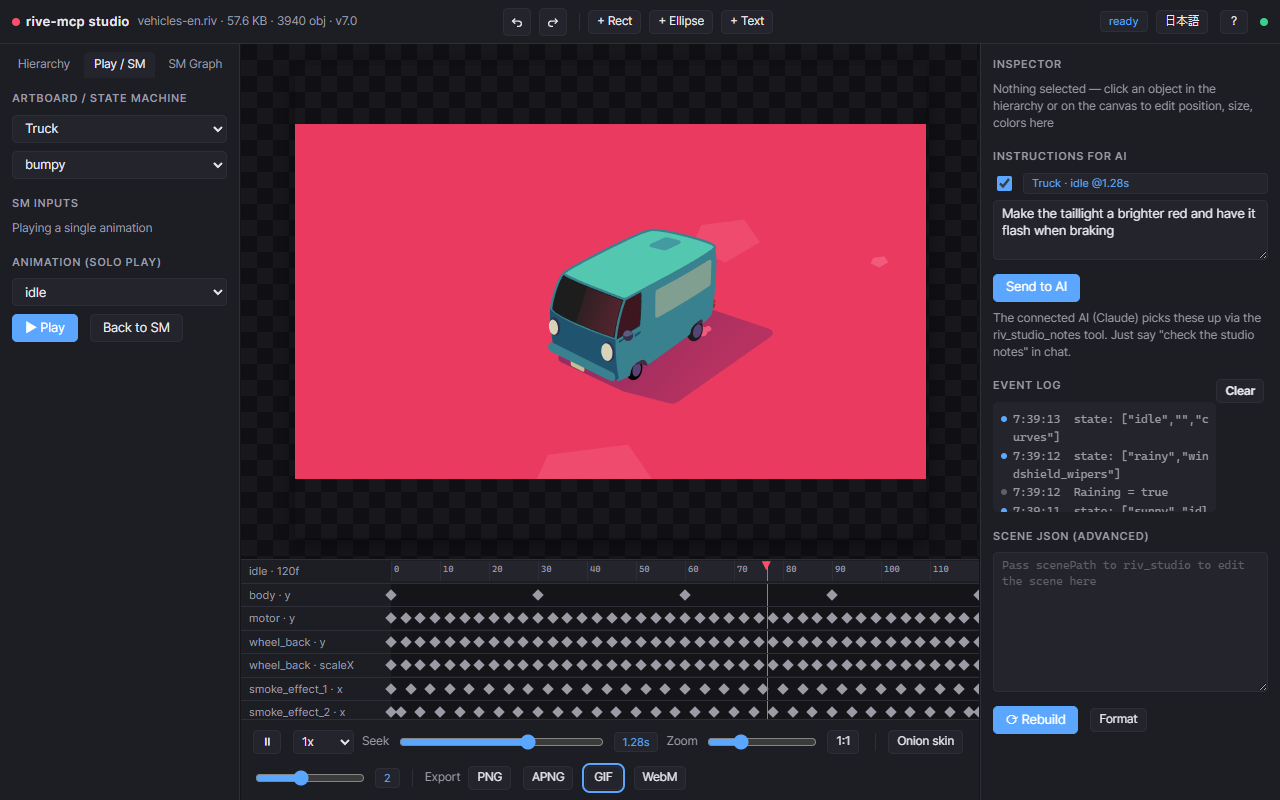The image size is (1280, 800).
Task: Click the undo arrow button
Action: [x=517, y=21]
